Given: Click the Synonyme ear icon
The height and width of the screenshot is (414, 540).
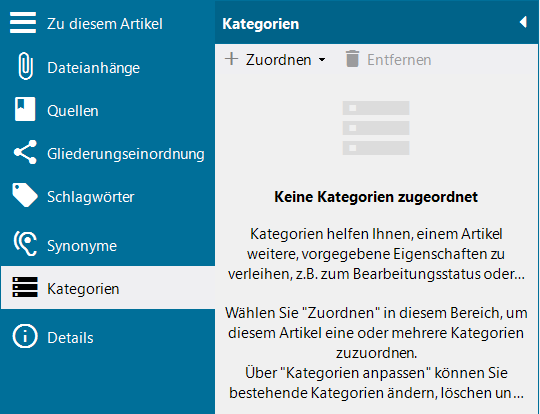Looking at the screenshot, I should 25,244.
